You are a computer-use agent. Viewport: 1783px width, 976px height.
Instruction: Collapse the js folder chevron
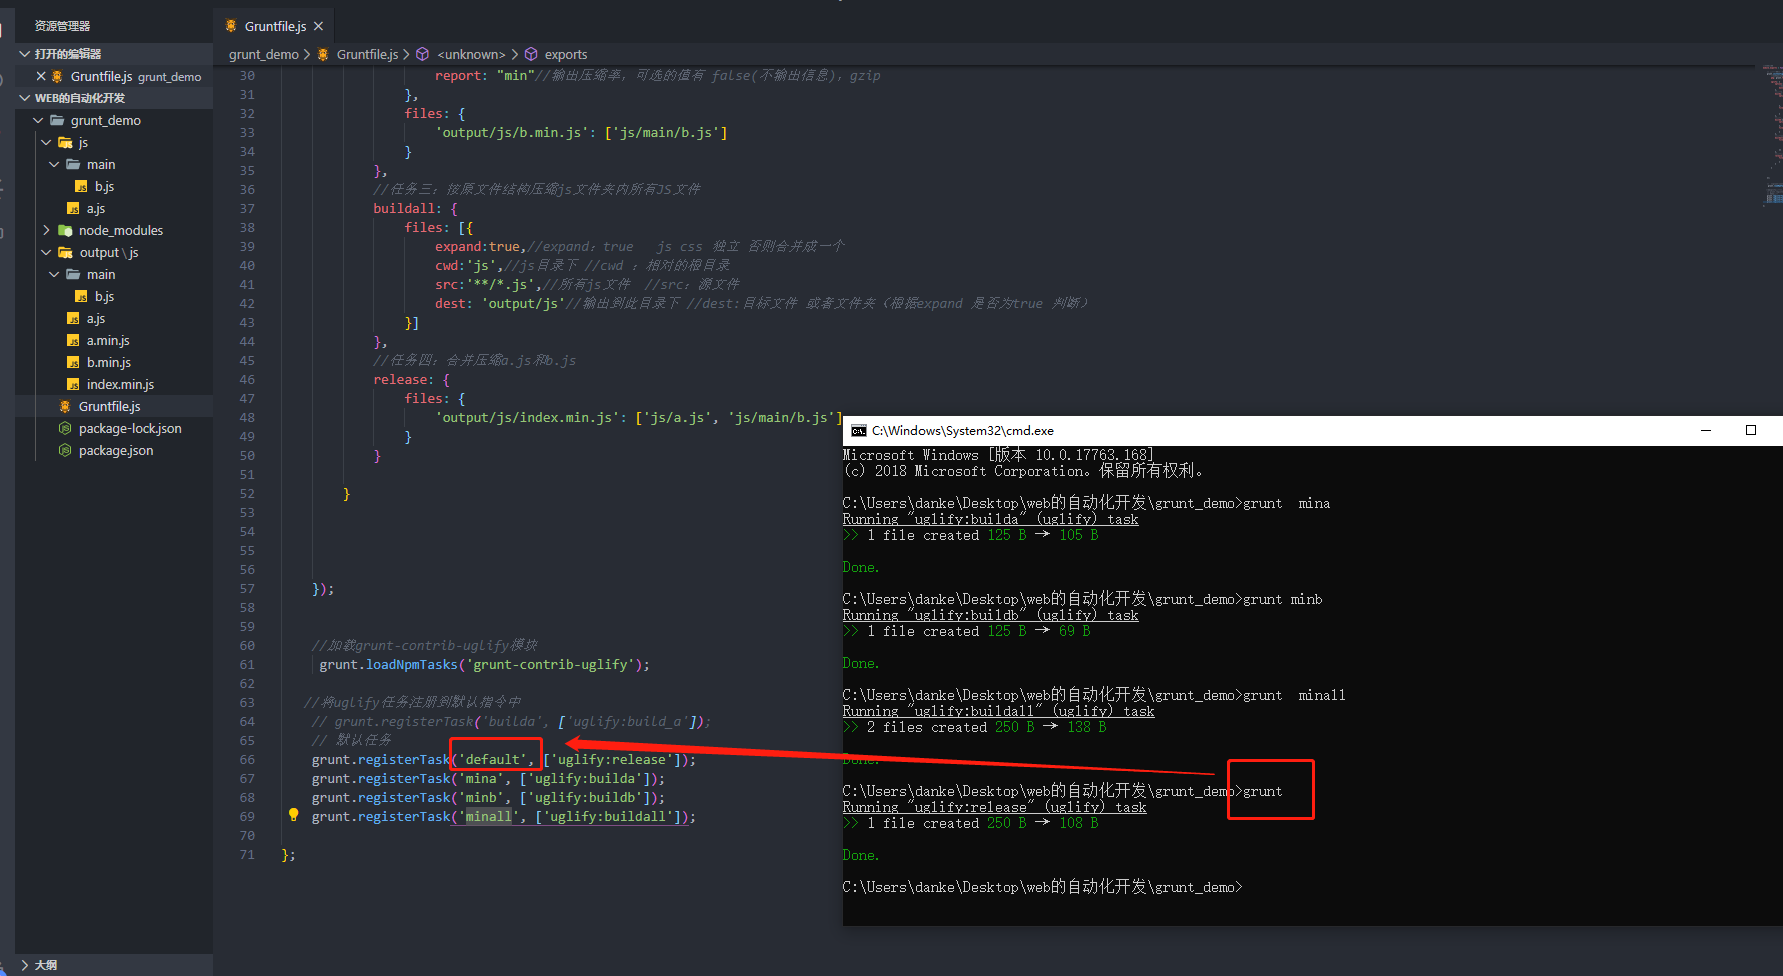tap(46, 142)
